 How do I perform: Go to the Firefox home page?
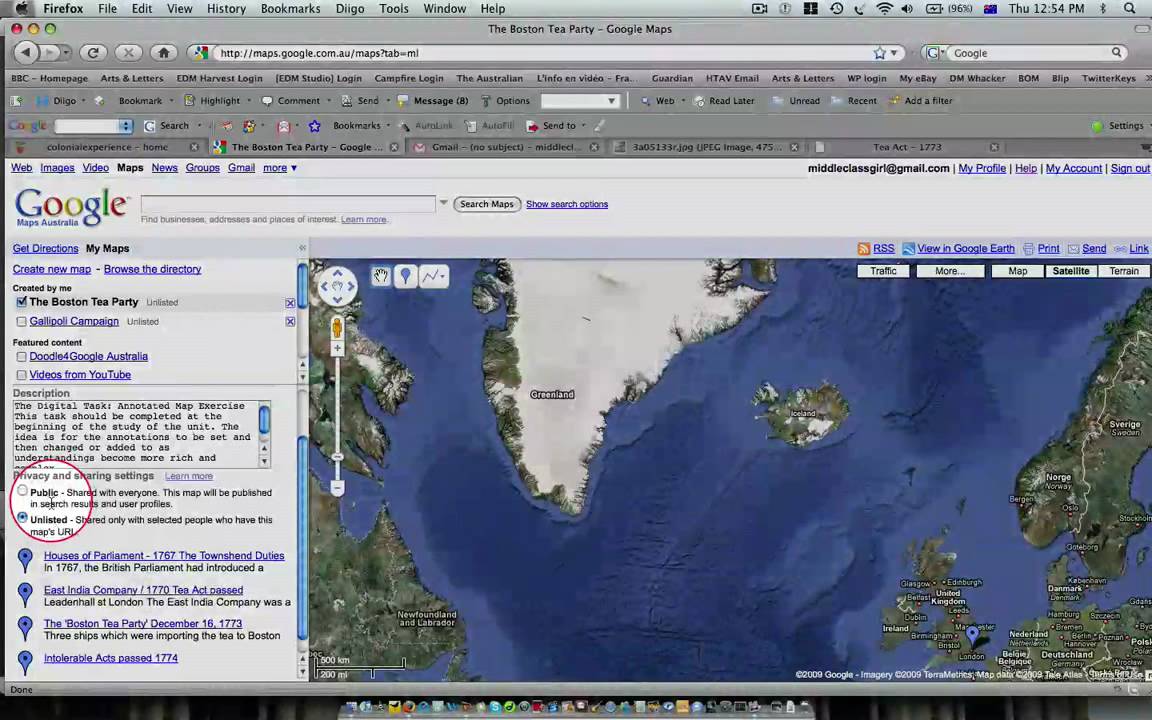point(164,53)
